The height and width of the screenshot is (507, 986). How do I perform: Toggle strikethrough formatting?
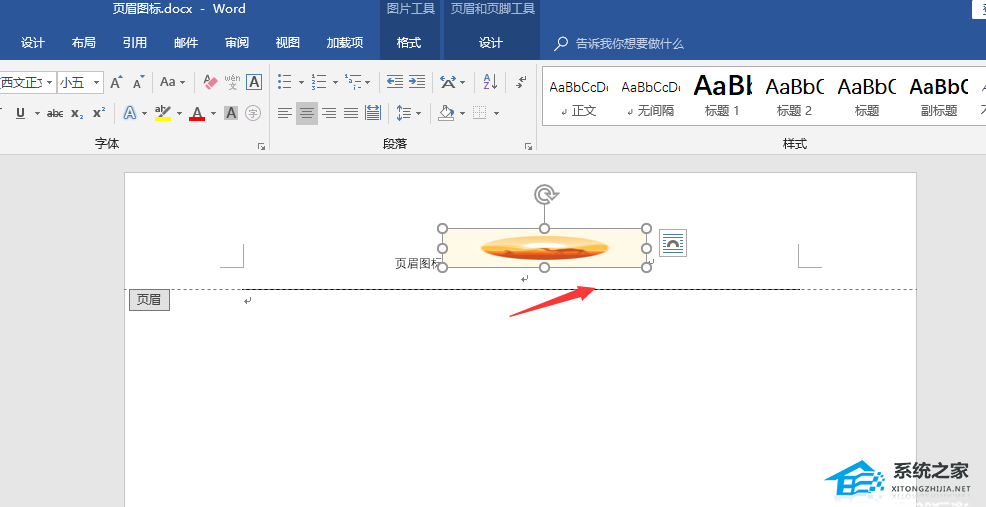[x=55, y=113]
